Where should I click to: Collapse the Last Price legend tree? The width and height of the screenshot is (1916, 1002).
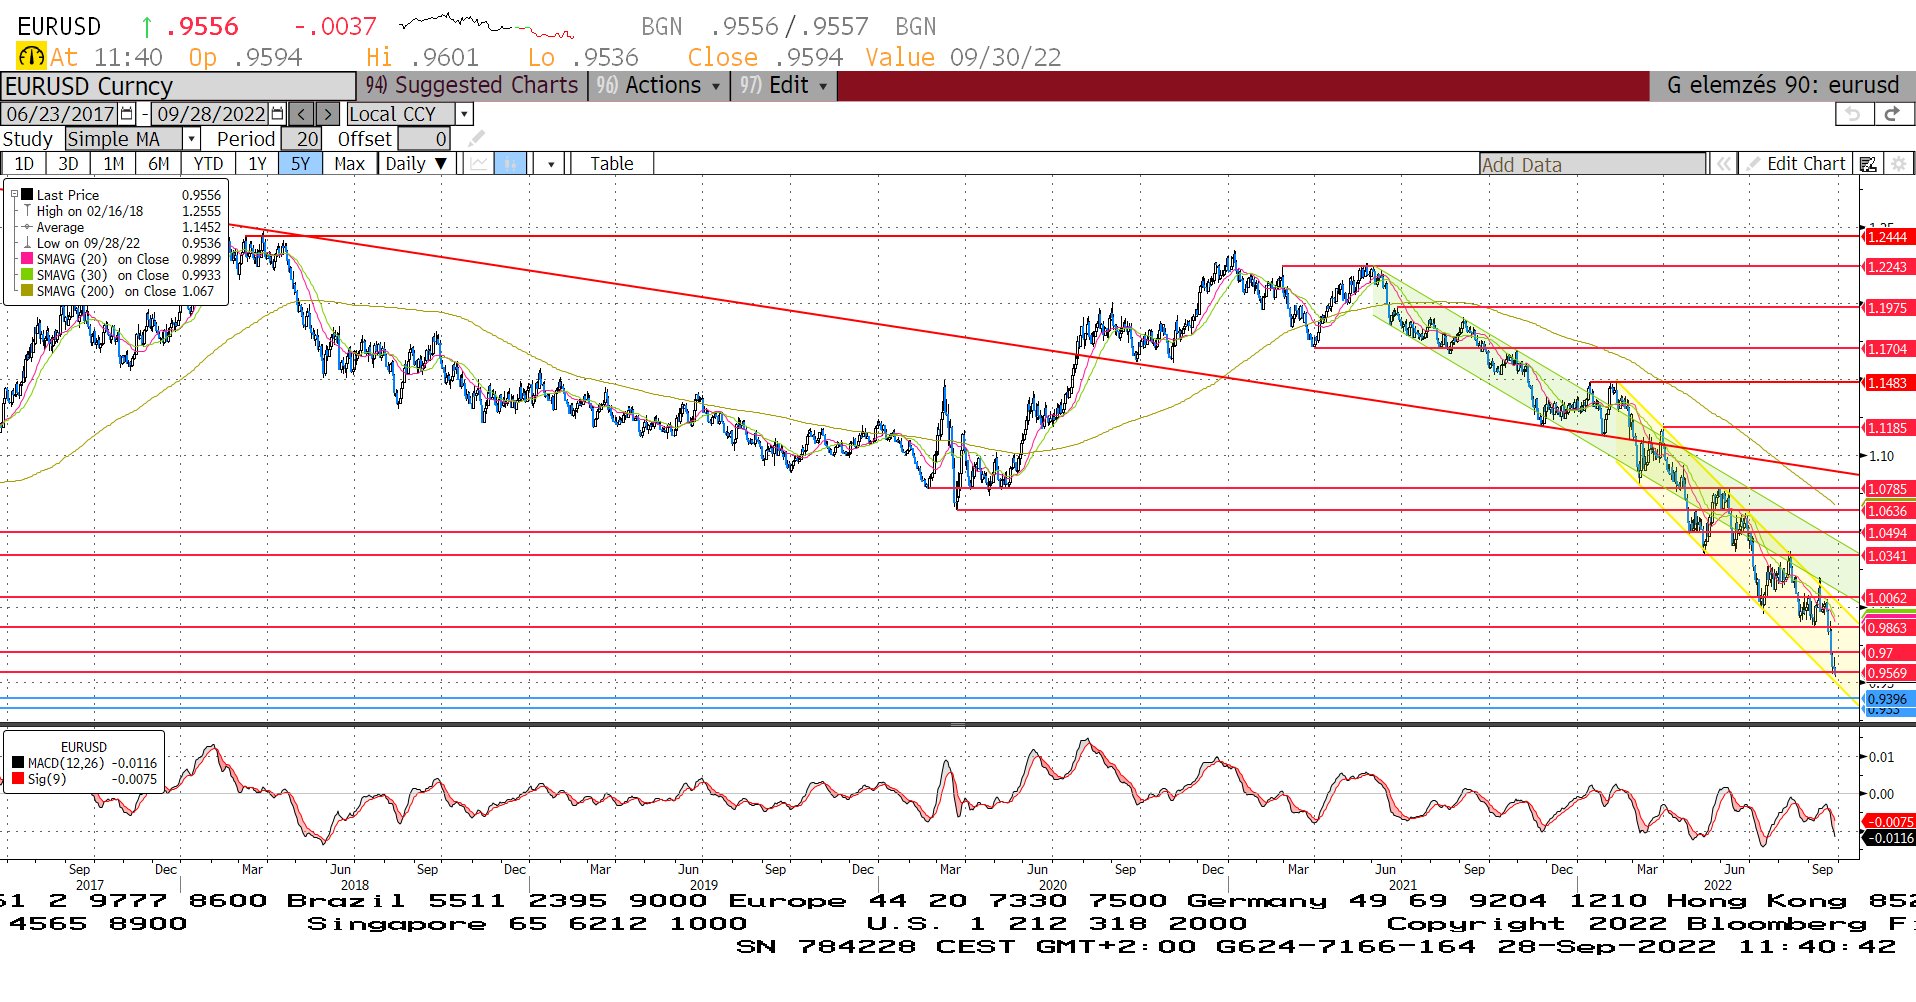tap(14, 195)
